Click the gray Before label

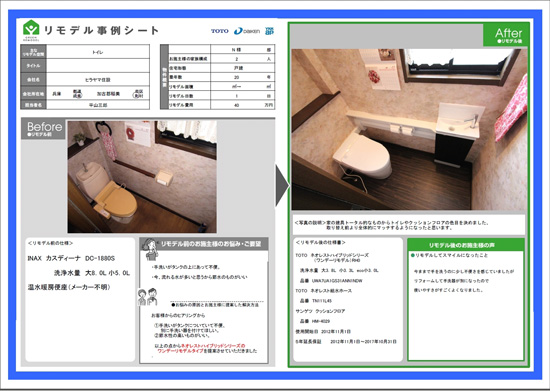[x=43, y=129]
